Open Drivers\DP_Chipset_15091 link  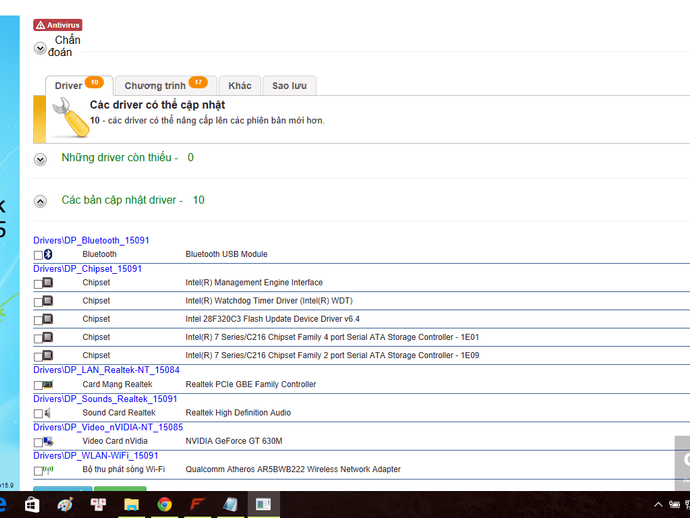point(88,268)
